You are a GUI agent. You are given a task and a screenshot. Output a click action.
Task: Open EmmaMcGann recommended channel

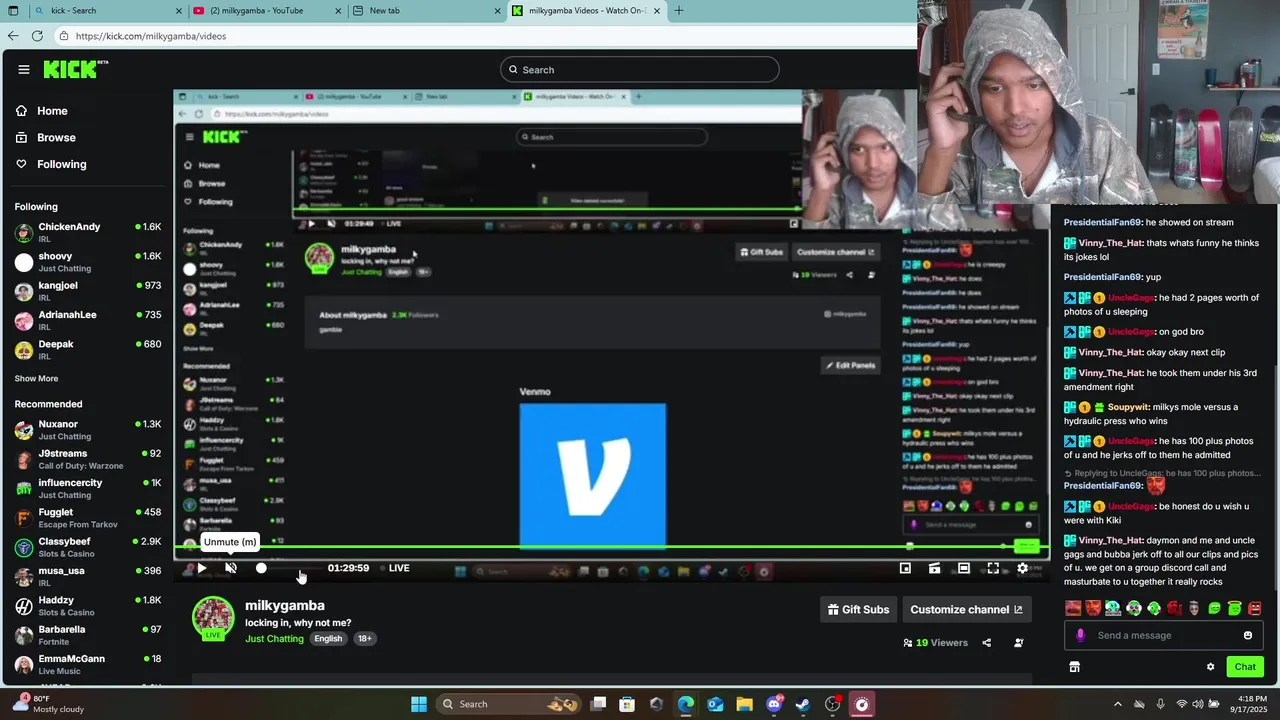click(x=88, y=665)
